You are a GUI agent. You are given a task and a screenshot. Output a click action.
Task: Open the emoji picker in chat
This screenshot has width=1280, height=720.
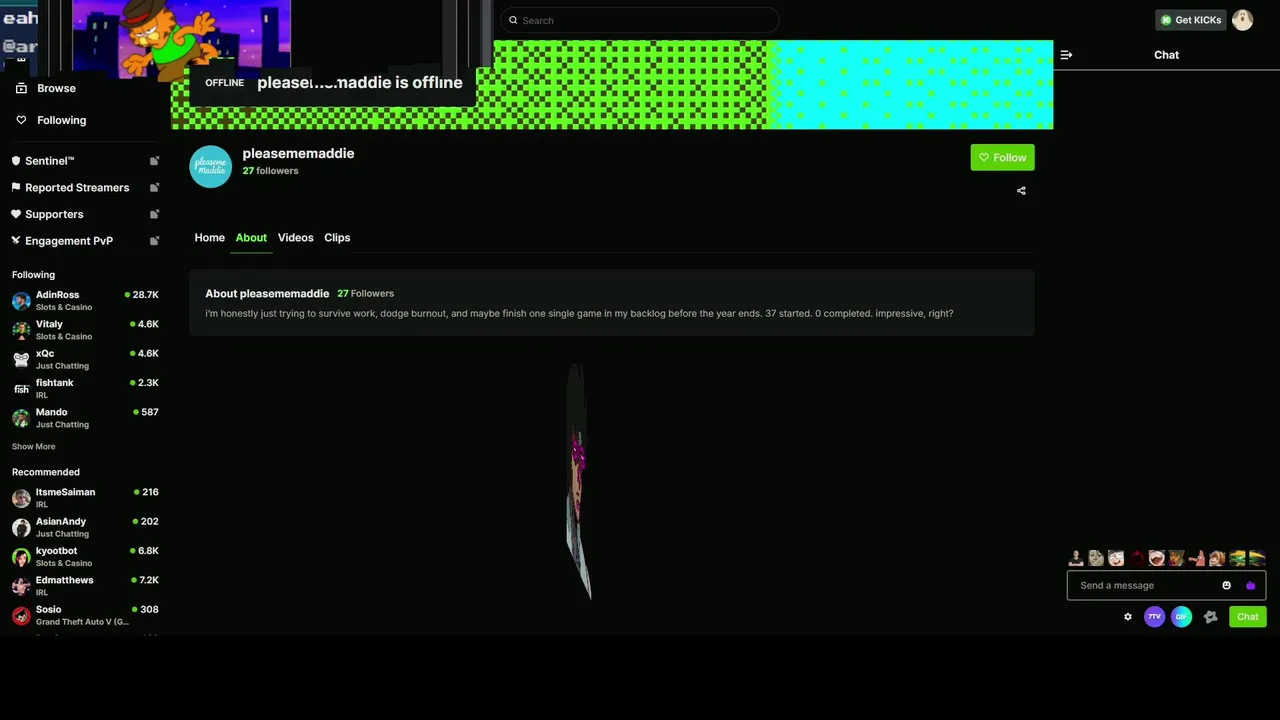coord(1227,586)
